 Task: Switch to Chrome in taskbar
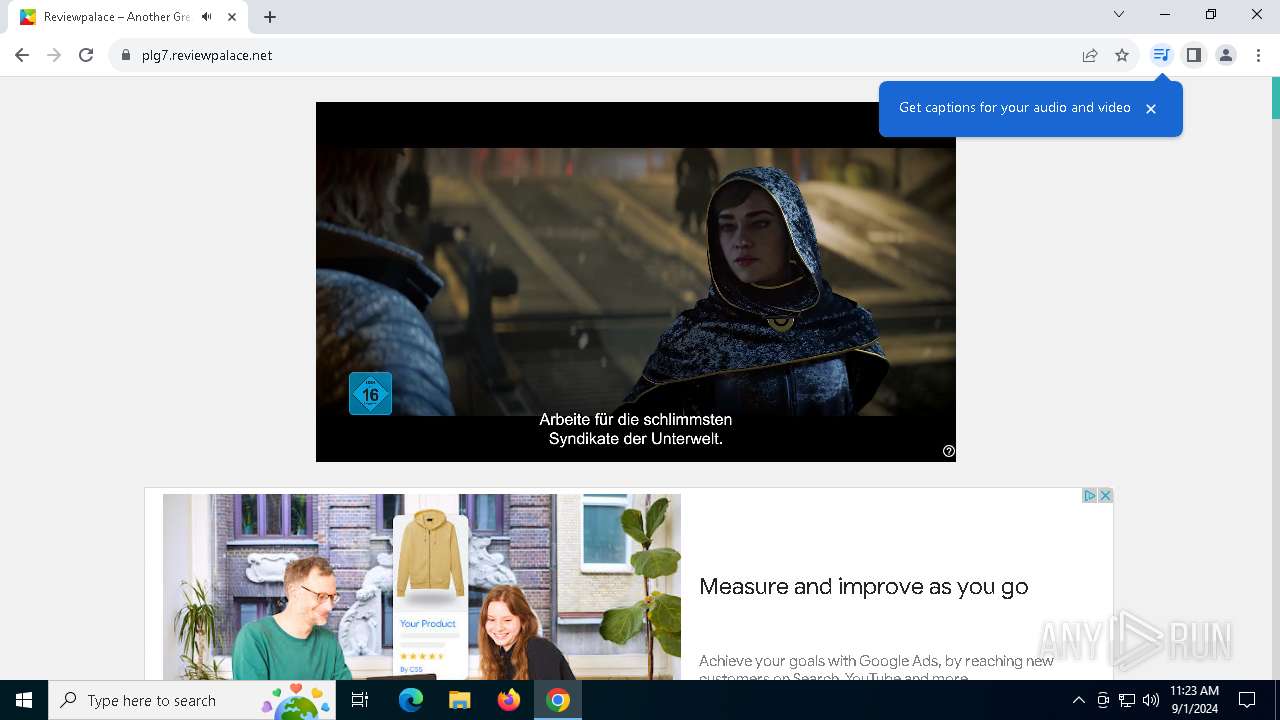click(558, 700)
